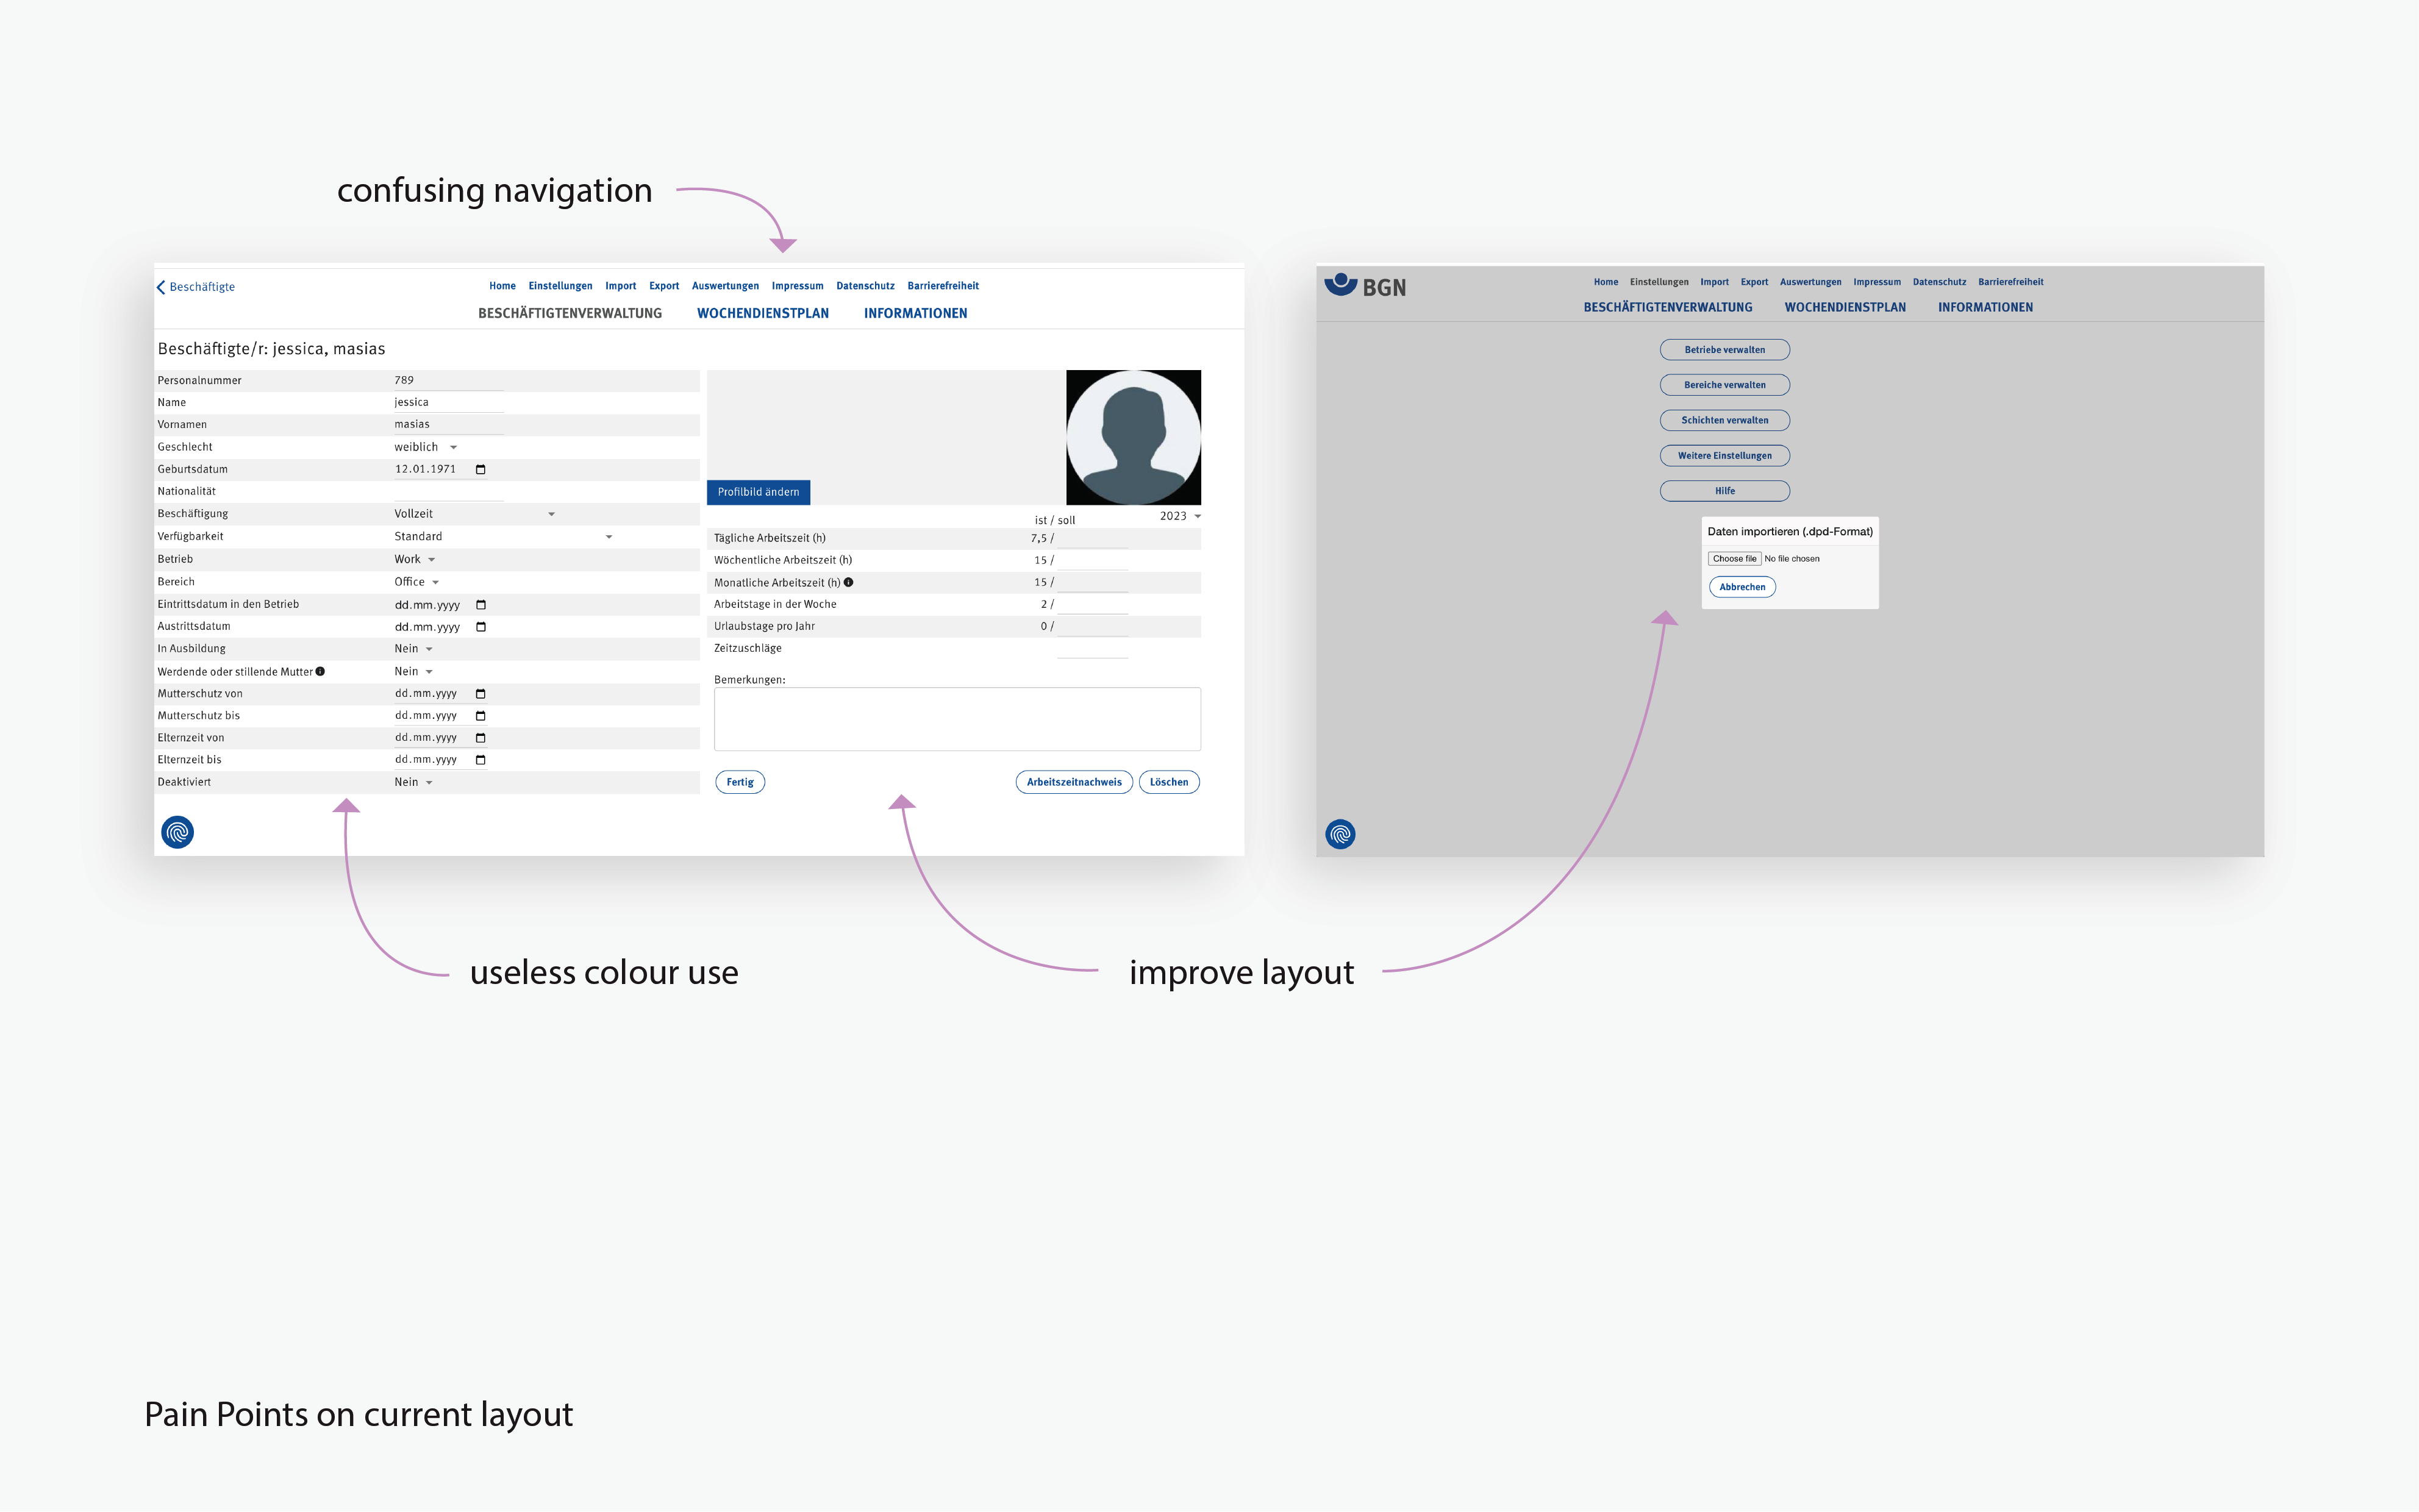Open the 2023 year dropdown
The image size is (2419, 1512).
click(x=1180, y=516)
